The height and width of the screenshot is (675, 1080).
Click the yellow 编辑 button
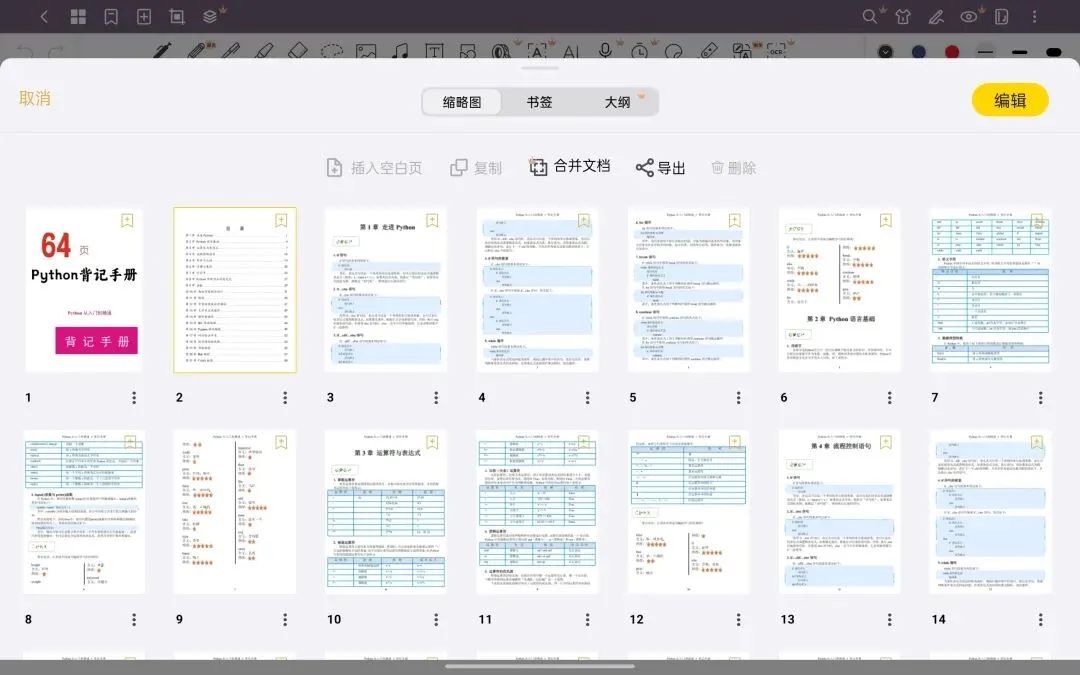coord(1010,101)
